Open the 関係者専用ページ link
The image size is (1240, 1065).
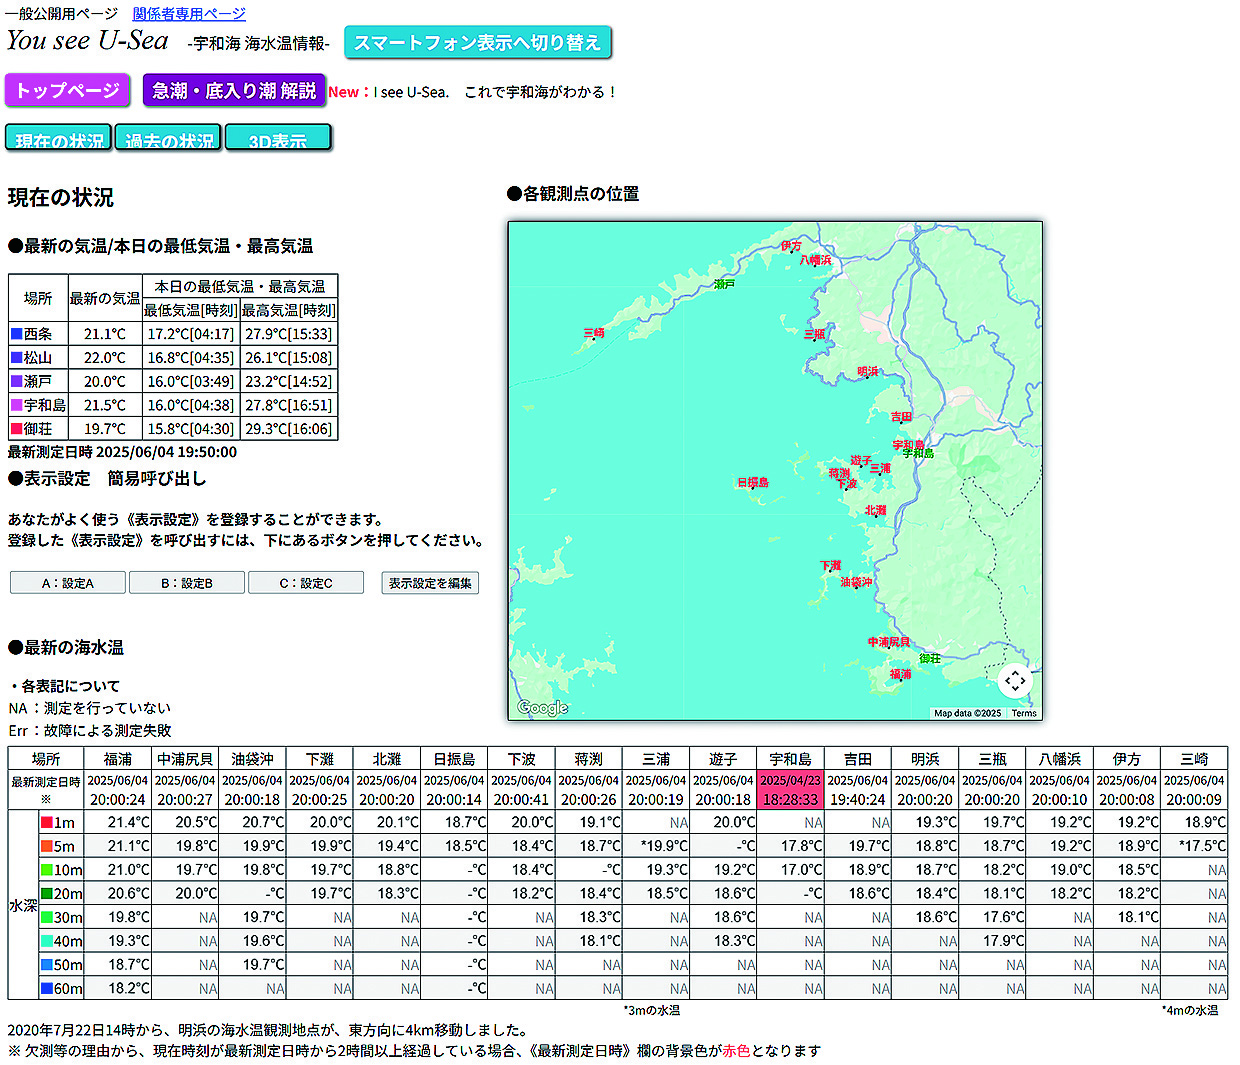coord(189,14)
